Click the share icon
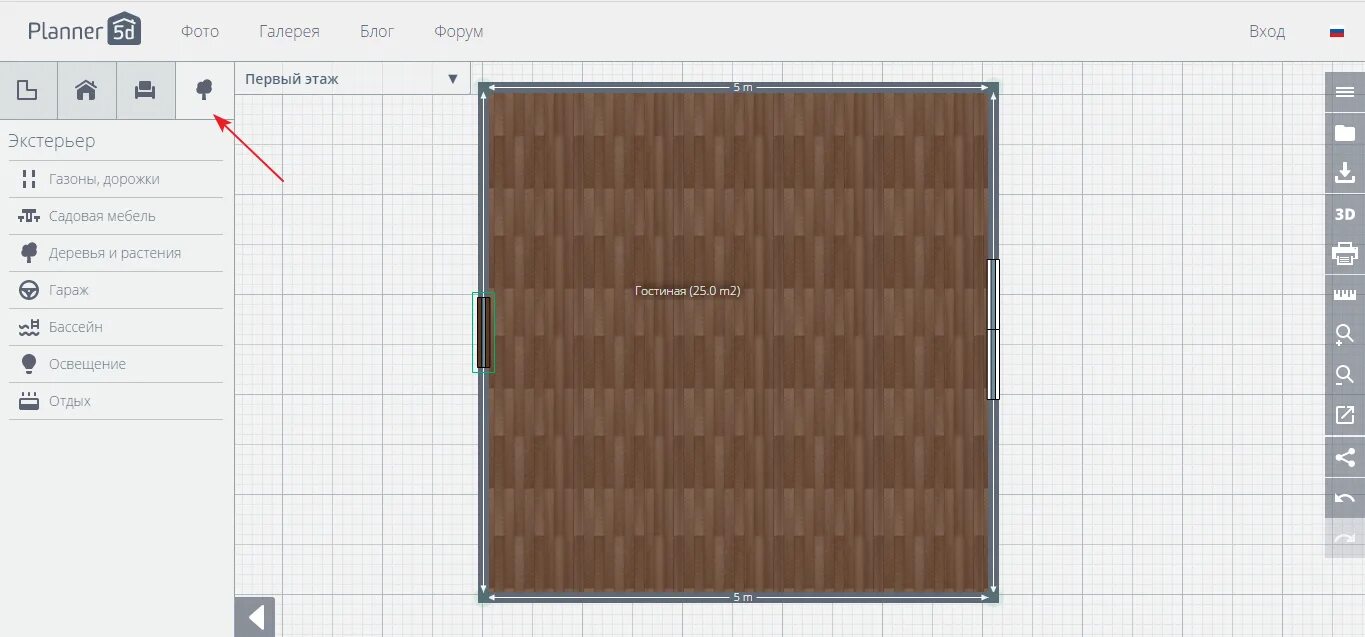The width and height of the screenshot is (1365, 637). click(x=1345, y=458)
